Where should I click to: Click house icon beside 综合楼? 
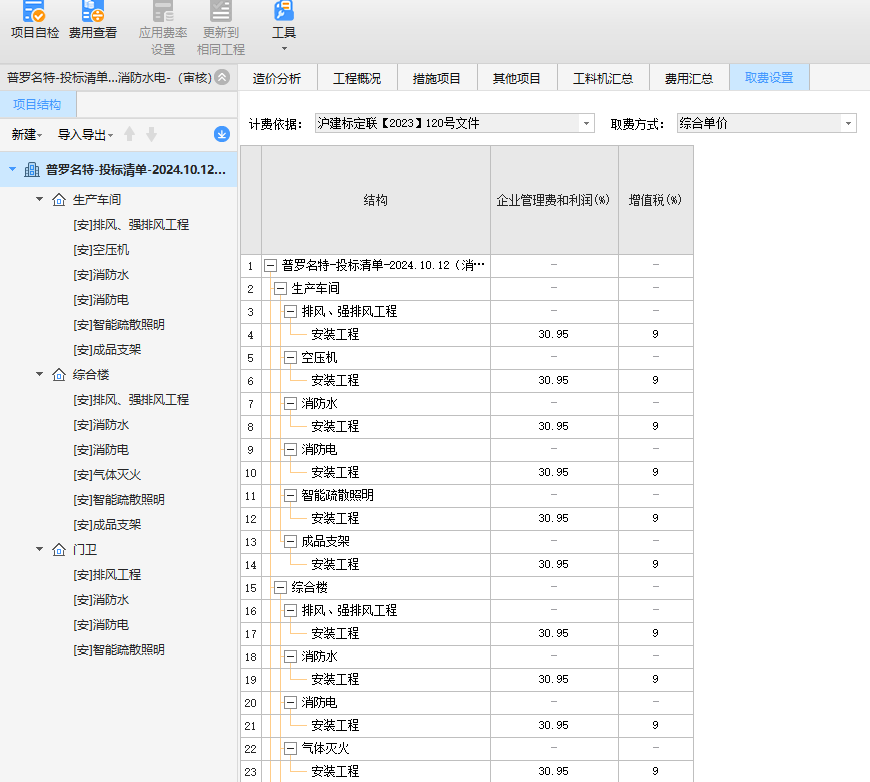tap(59, 375)
